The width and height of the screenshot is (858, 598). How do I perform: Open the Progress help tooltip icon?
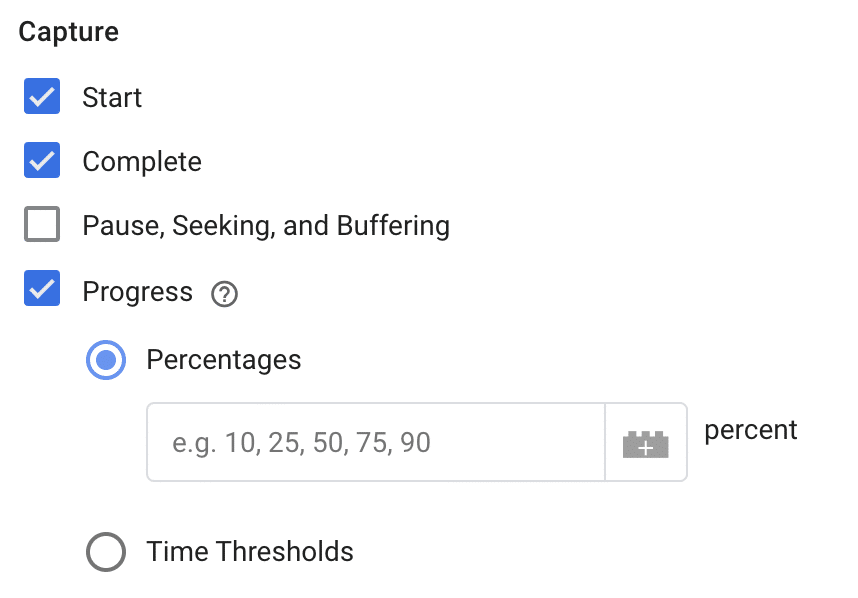point(225,295)
